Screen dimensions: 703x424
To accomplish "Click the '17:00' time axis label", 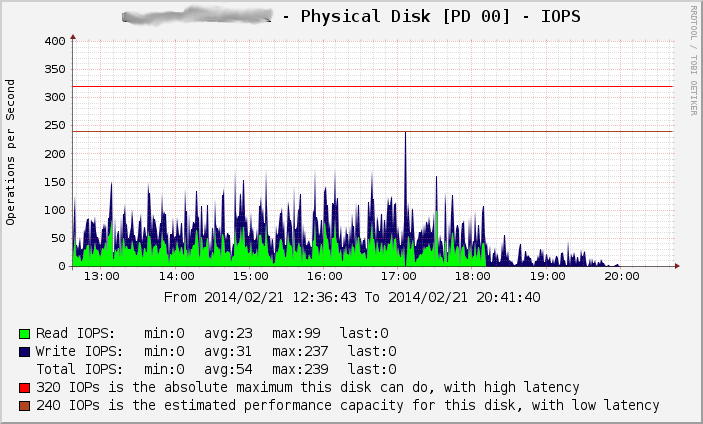I will [399, 276].
